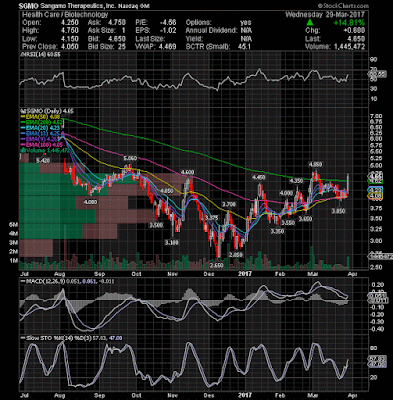Image resolution: width=393 pixels, height=400 pixels.
Task: Click the Chg value +0.600
Action: tap(355, 30)
